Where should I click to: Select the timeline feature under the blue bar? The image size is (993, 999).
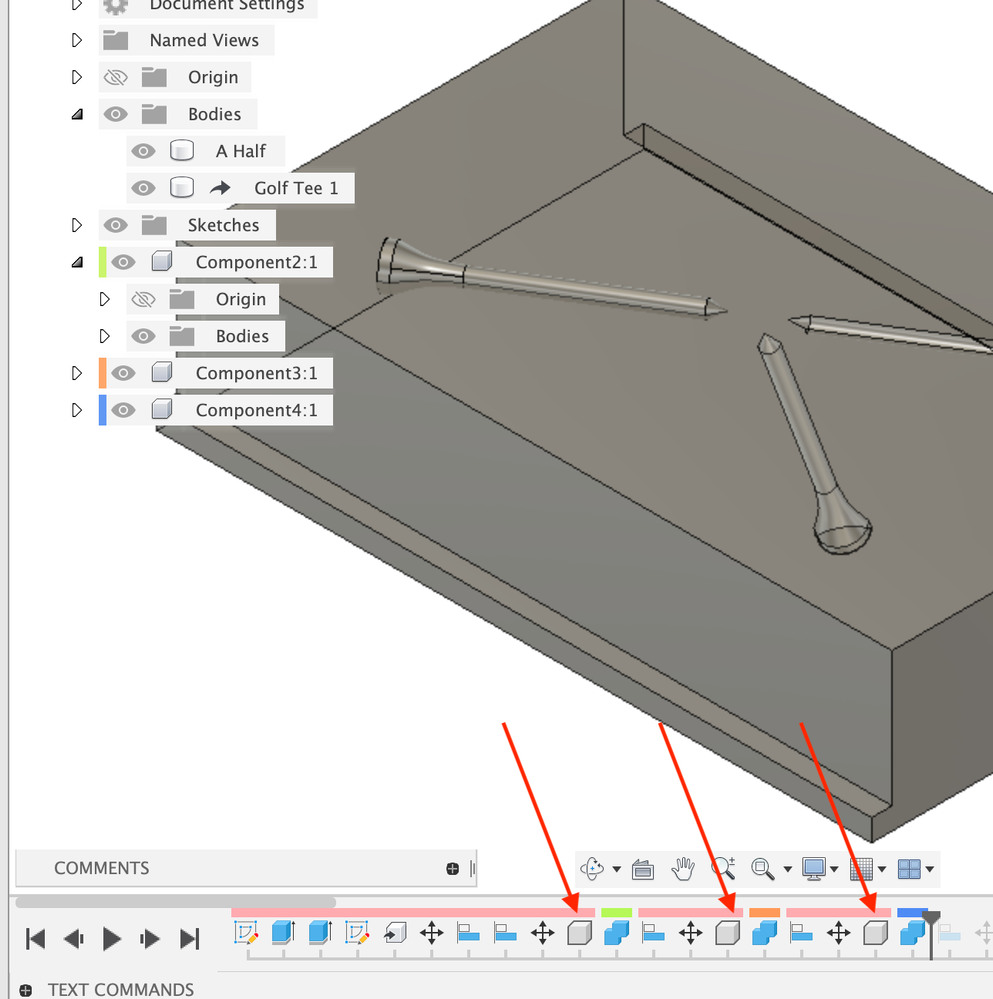pos(912,934)
